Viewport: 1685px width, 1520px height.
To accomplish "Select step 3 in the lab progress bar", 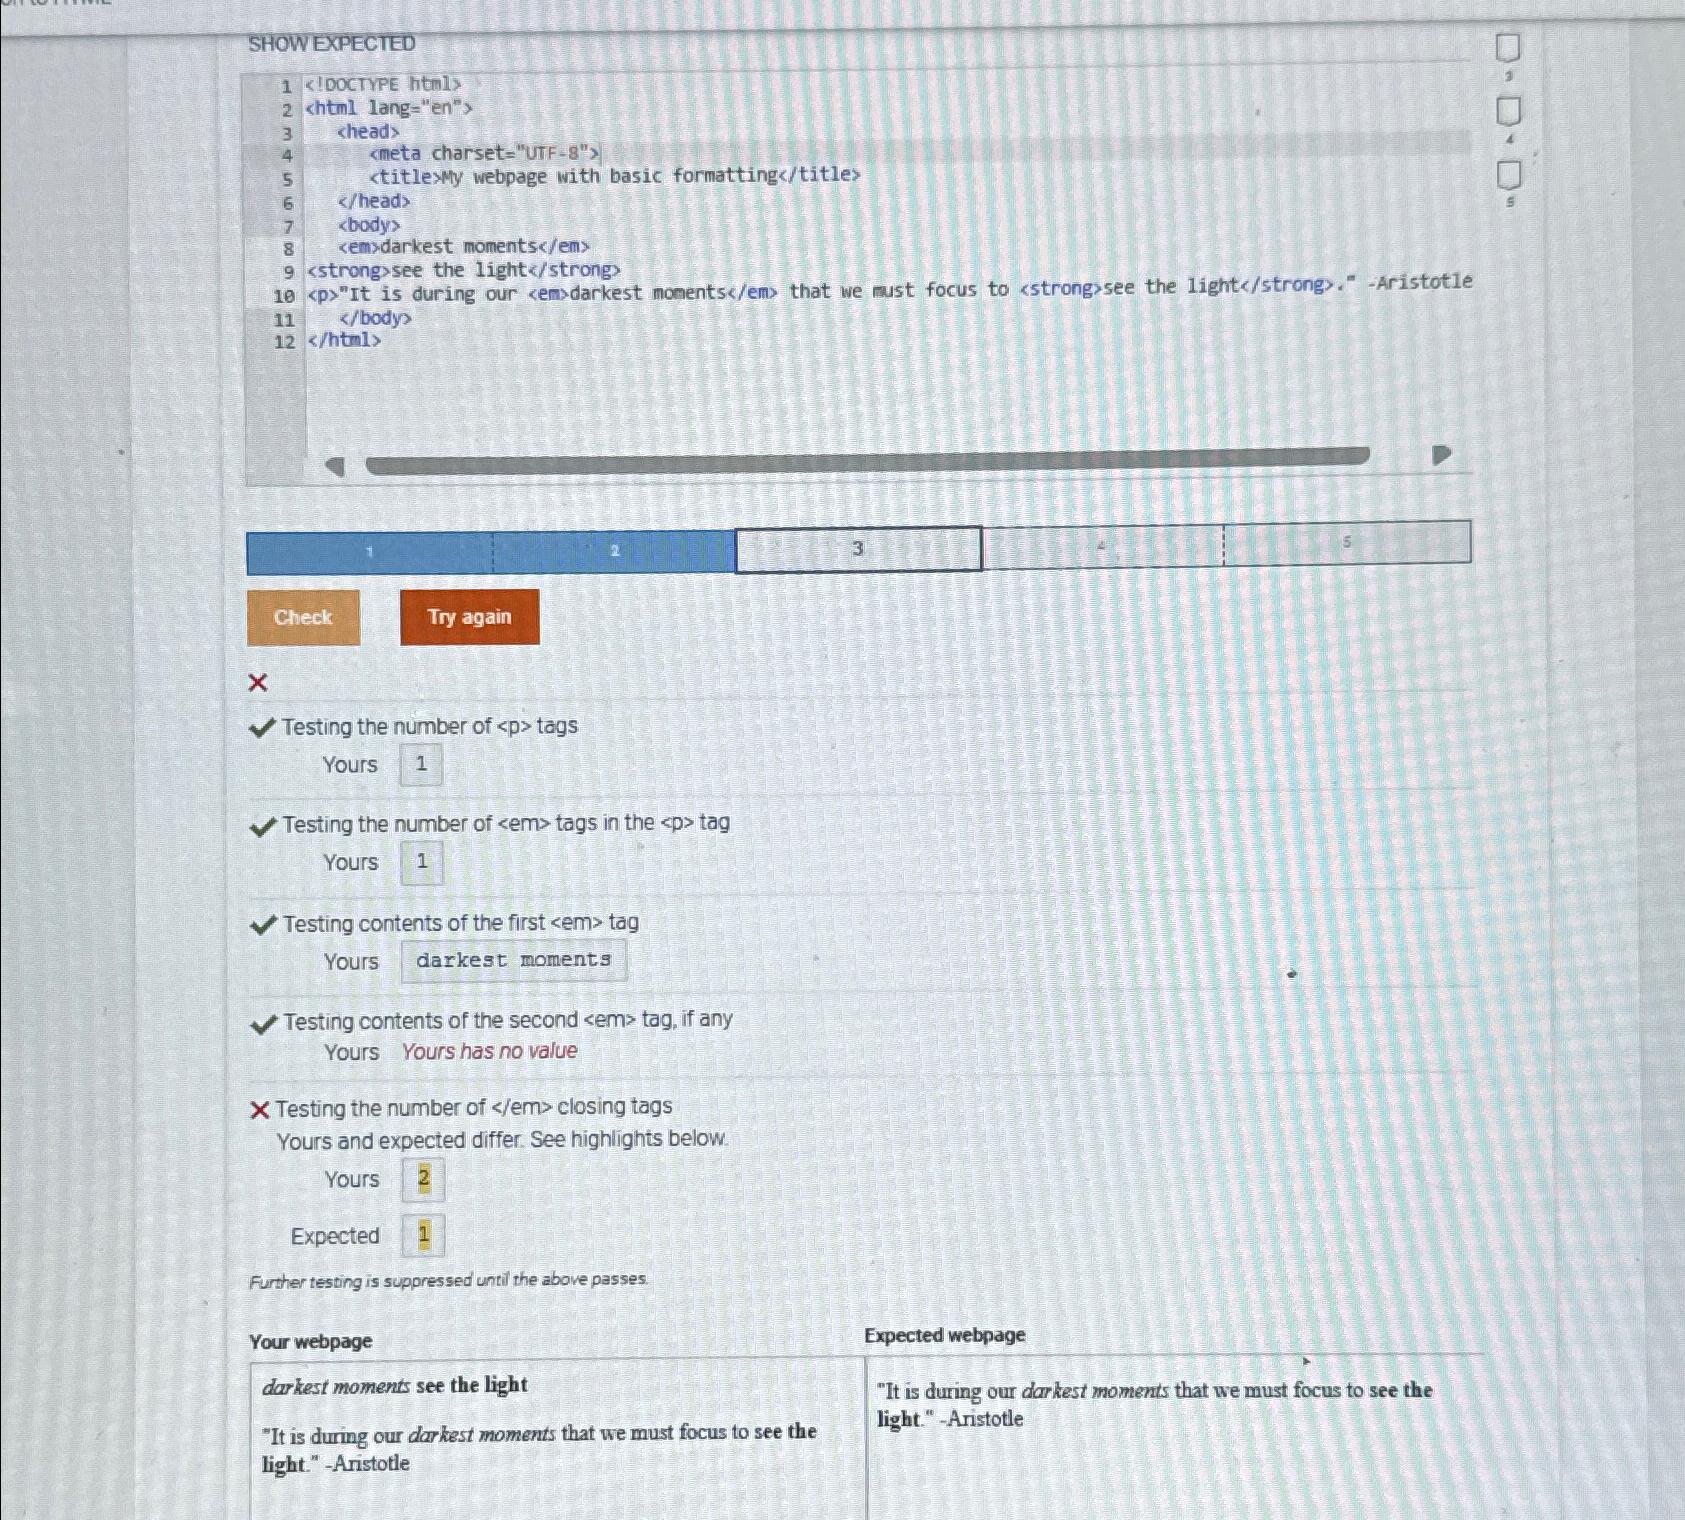I will pyautogui.click(x=857, y=547).
